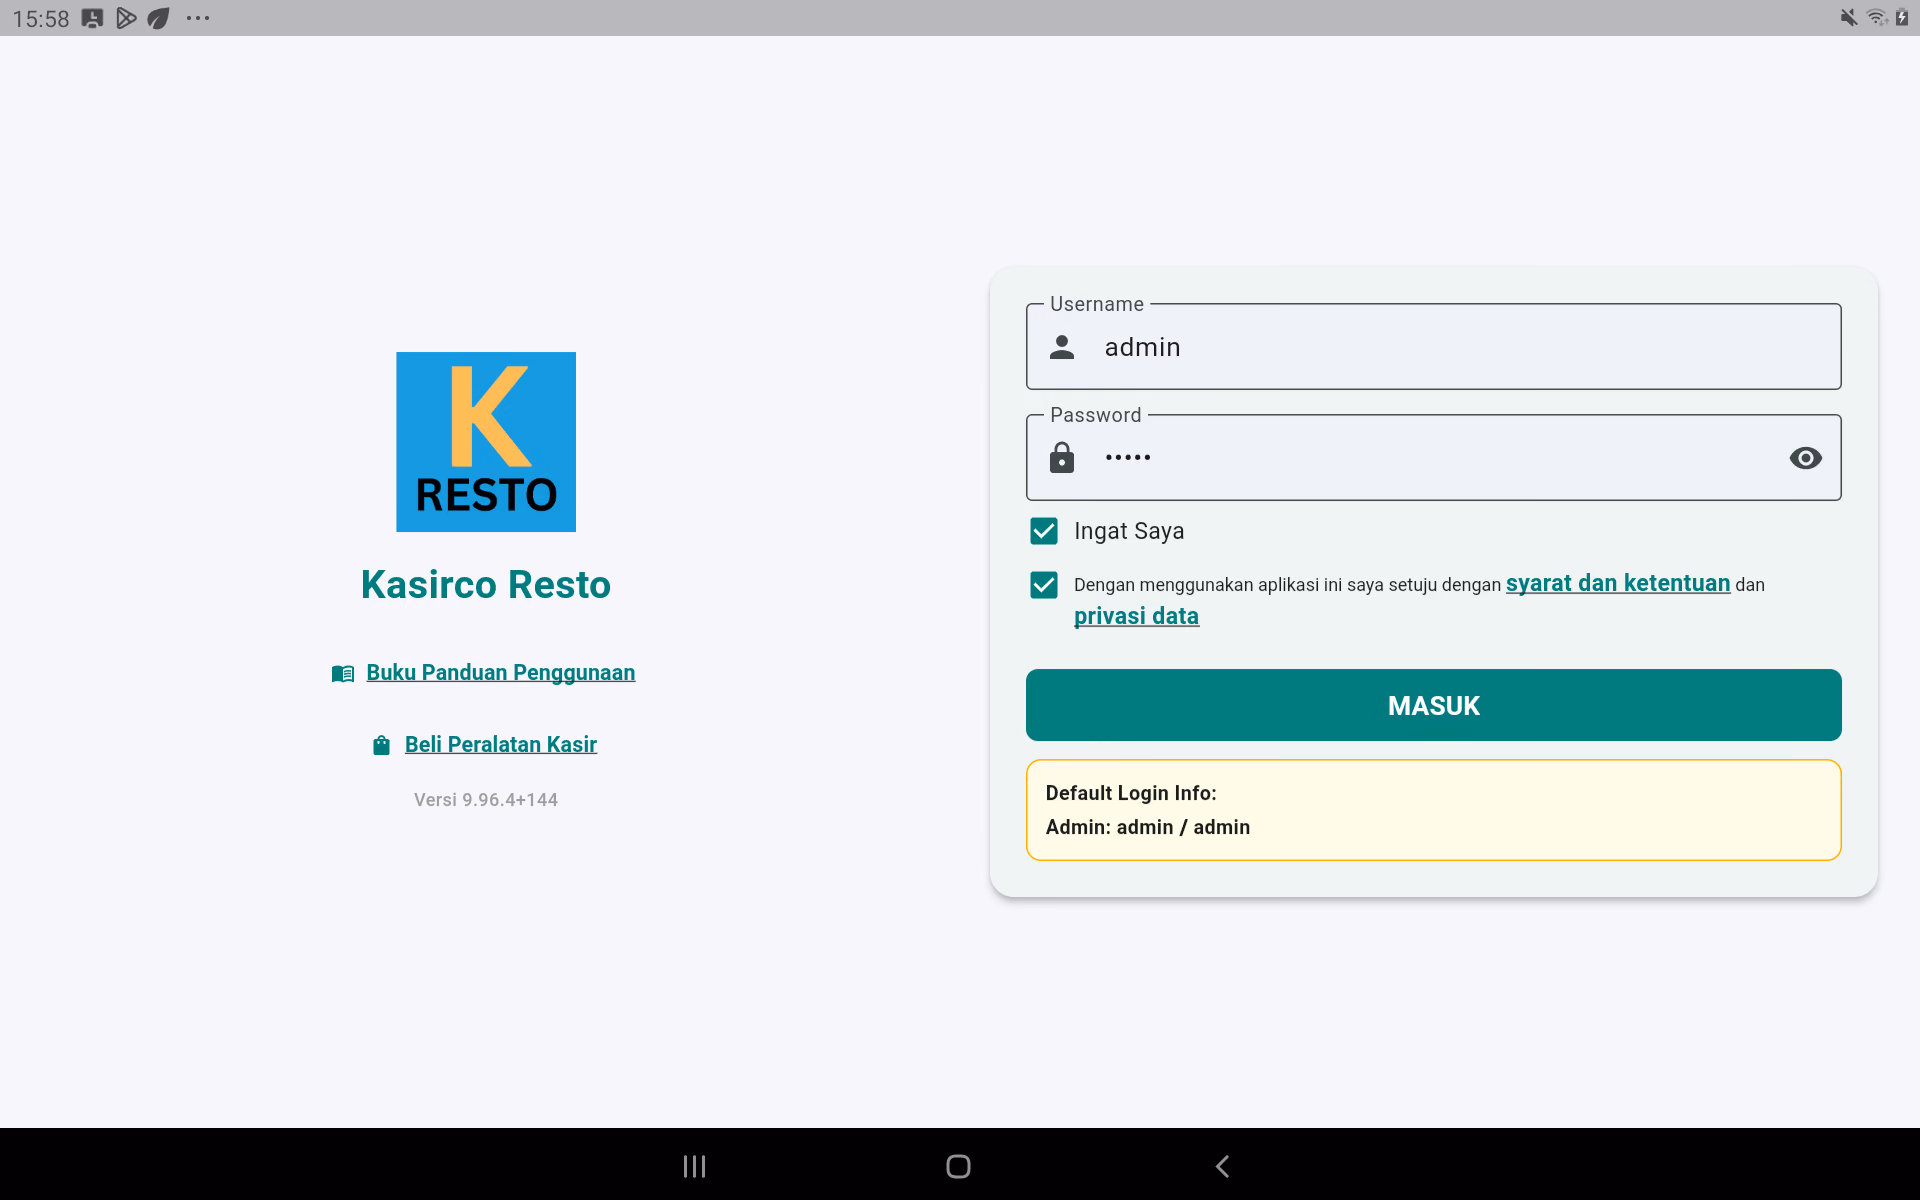Click the MASUK login button
Viewport: 1920px width, 1200px height.
pyautogui.click(x=1433, y=705)
